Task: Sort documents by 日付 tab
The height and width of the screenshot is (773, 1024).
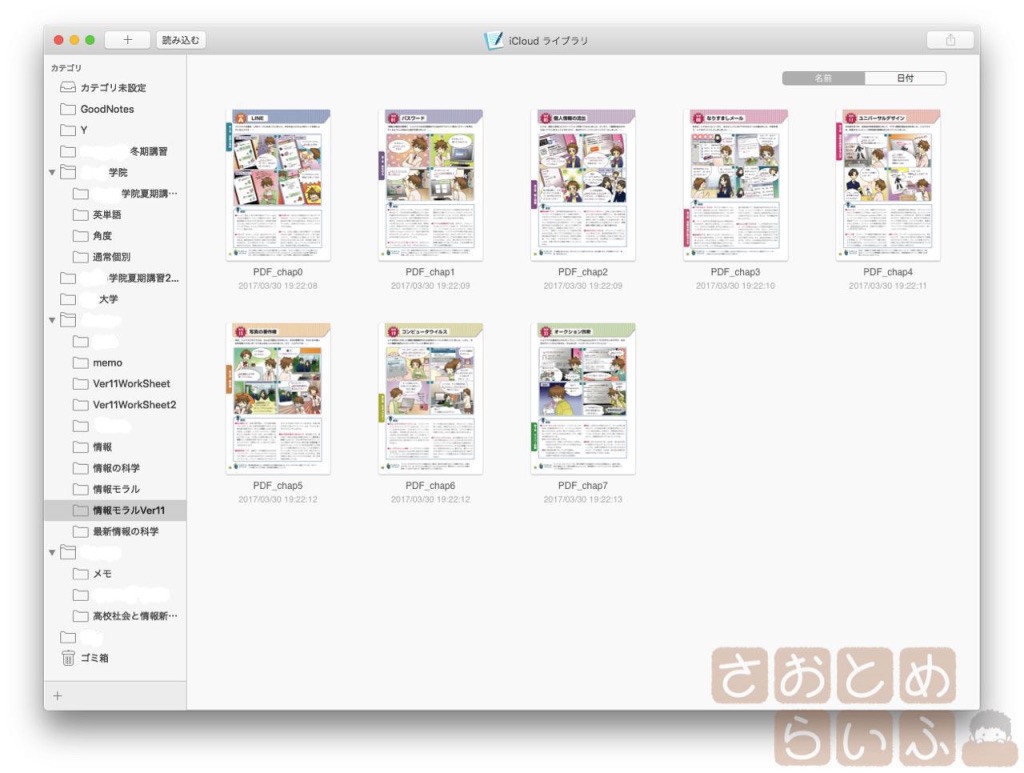Action: pos(905,78)
